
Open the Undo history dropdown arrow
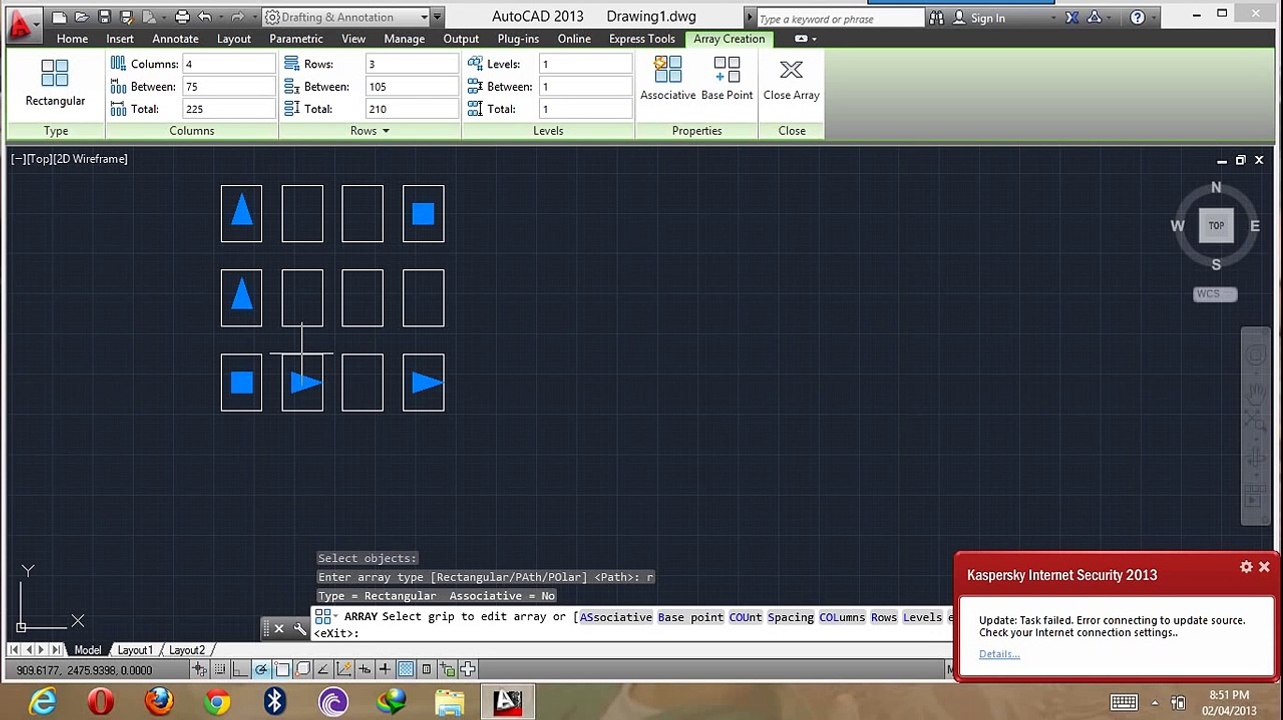click(x=221, y=17)
